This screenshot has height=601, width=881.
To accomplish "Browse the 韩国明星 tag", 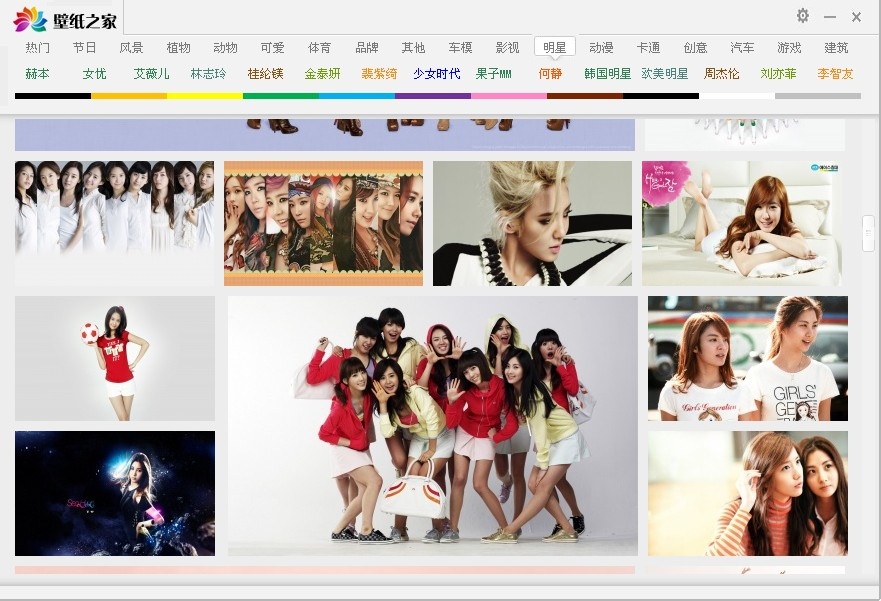I will click(607, 74).
